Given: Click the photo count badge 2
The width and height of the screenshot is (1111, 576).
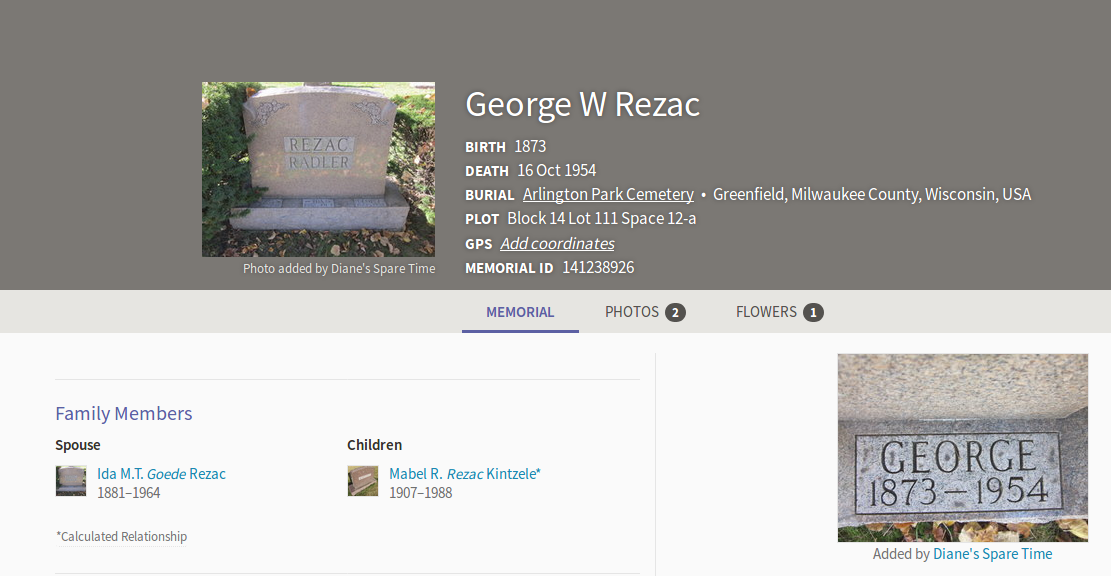Looking at the screenshot, I should [x=675, y=312].
